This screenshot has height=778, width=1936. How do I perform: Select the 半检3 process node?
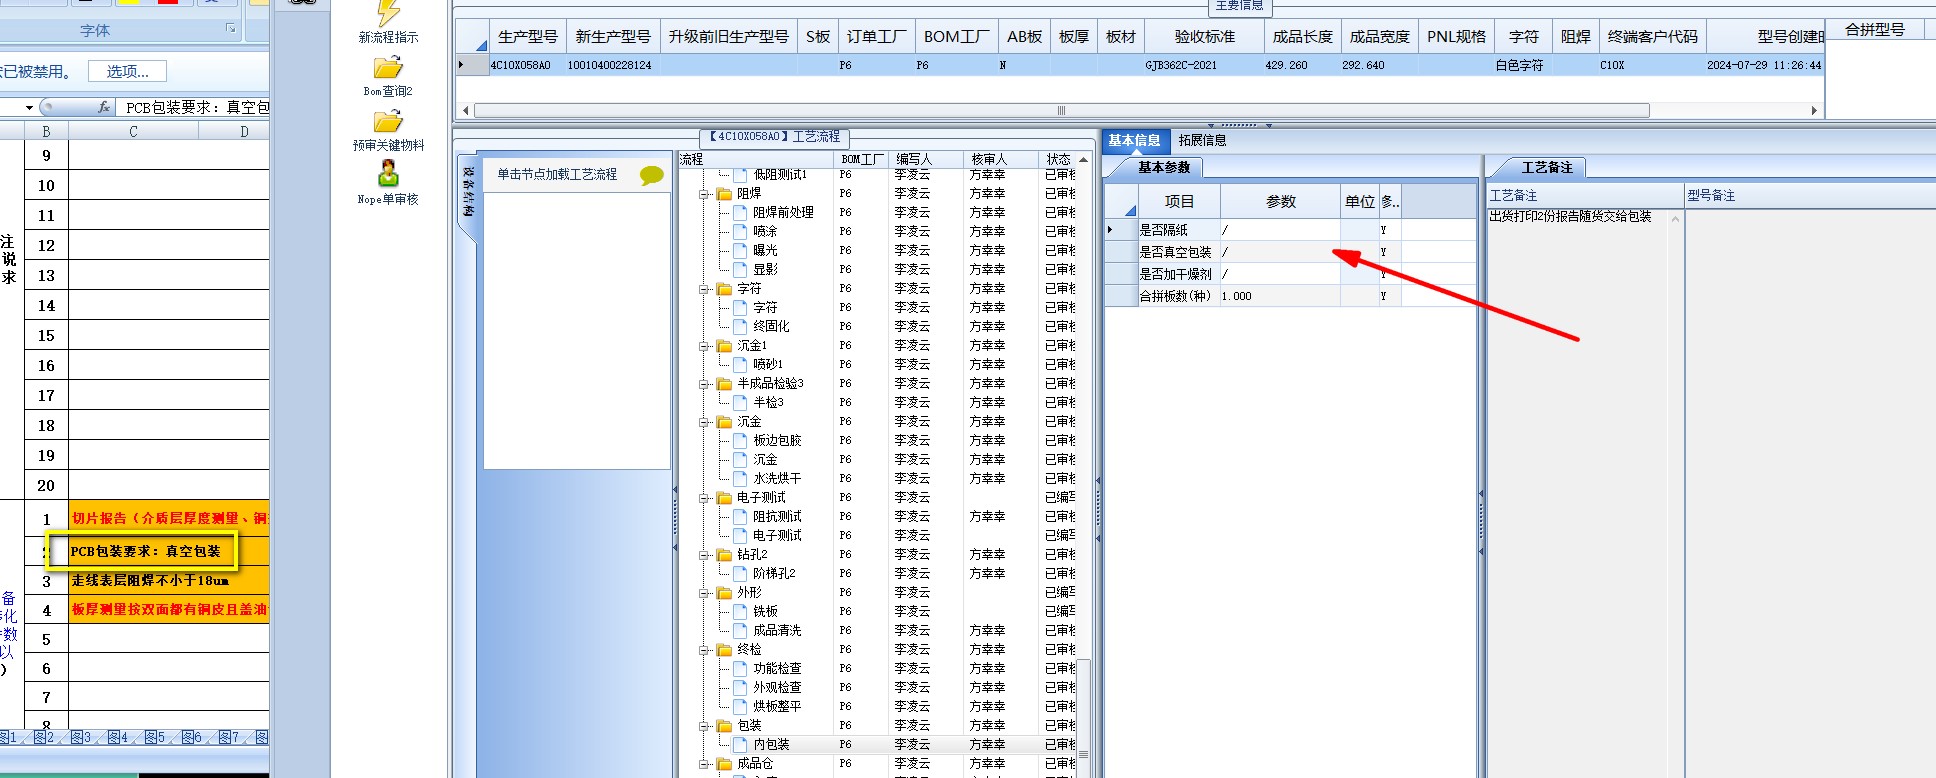click(x=768, y=402)
